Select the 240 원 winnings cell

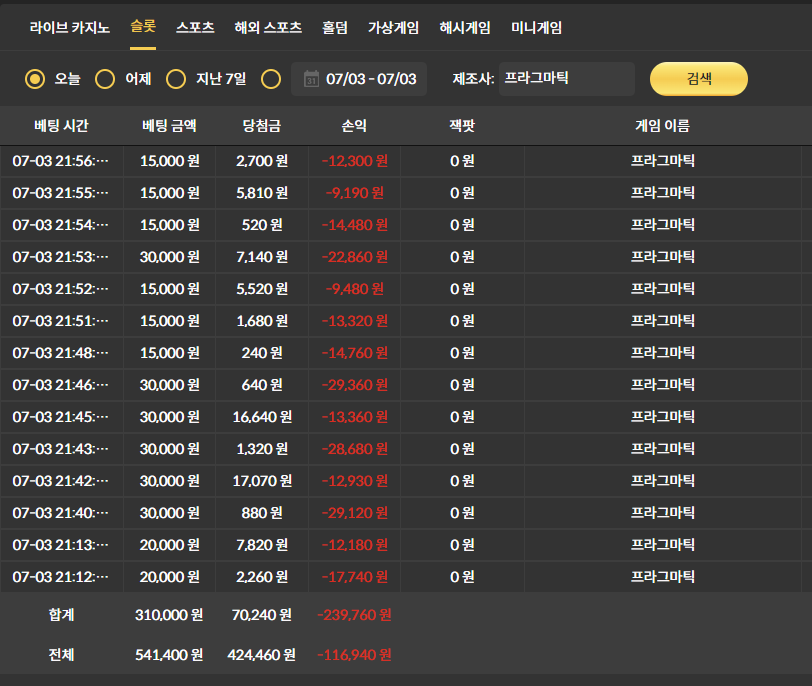tap(262, 354)
